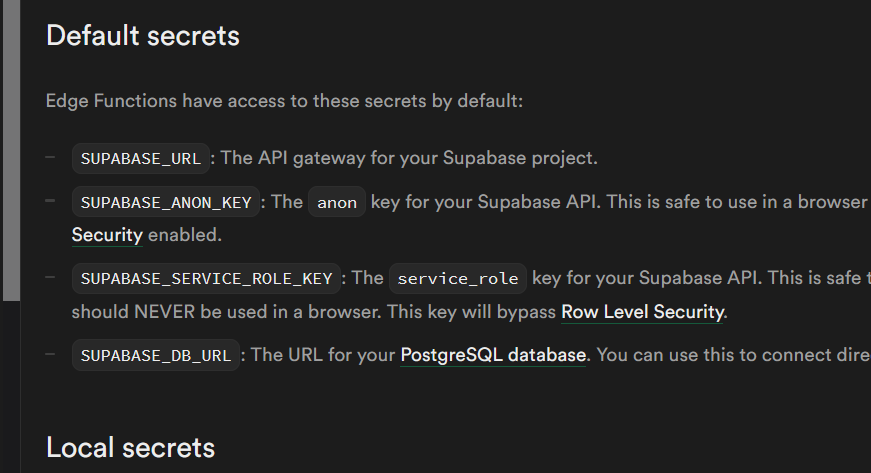Click the SUPABASE_SERVICE_ROLE_KEY code label
The height and width of the screenshot is (473, 871).
point(206,278)
